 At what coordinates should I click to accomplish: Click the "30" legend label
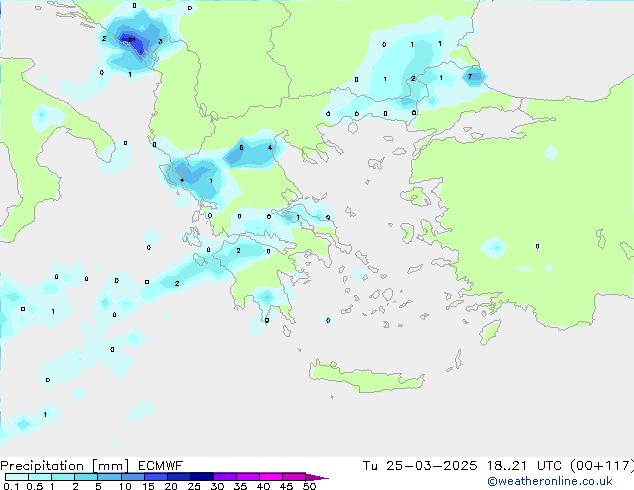[217, 486]
